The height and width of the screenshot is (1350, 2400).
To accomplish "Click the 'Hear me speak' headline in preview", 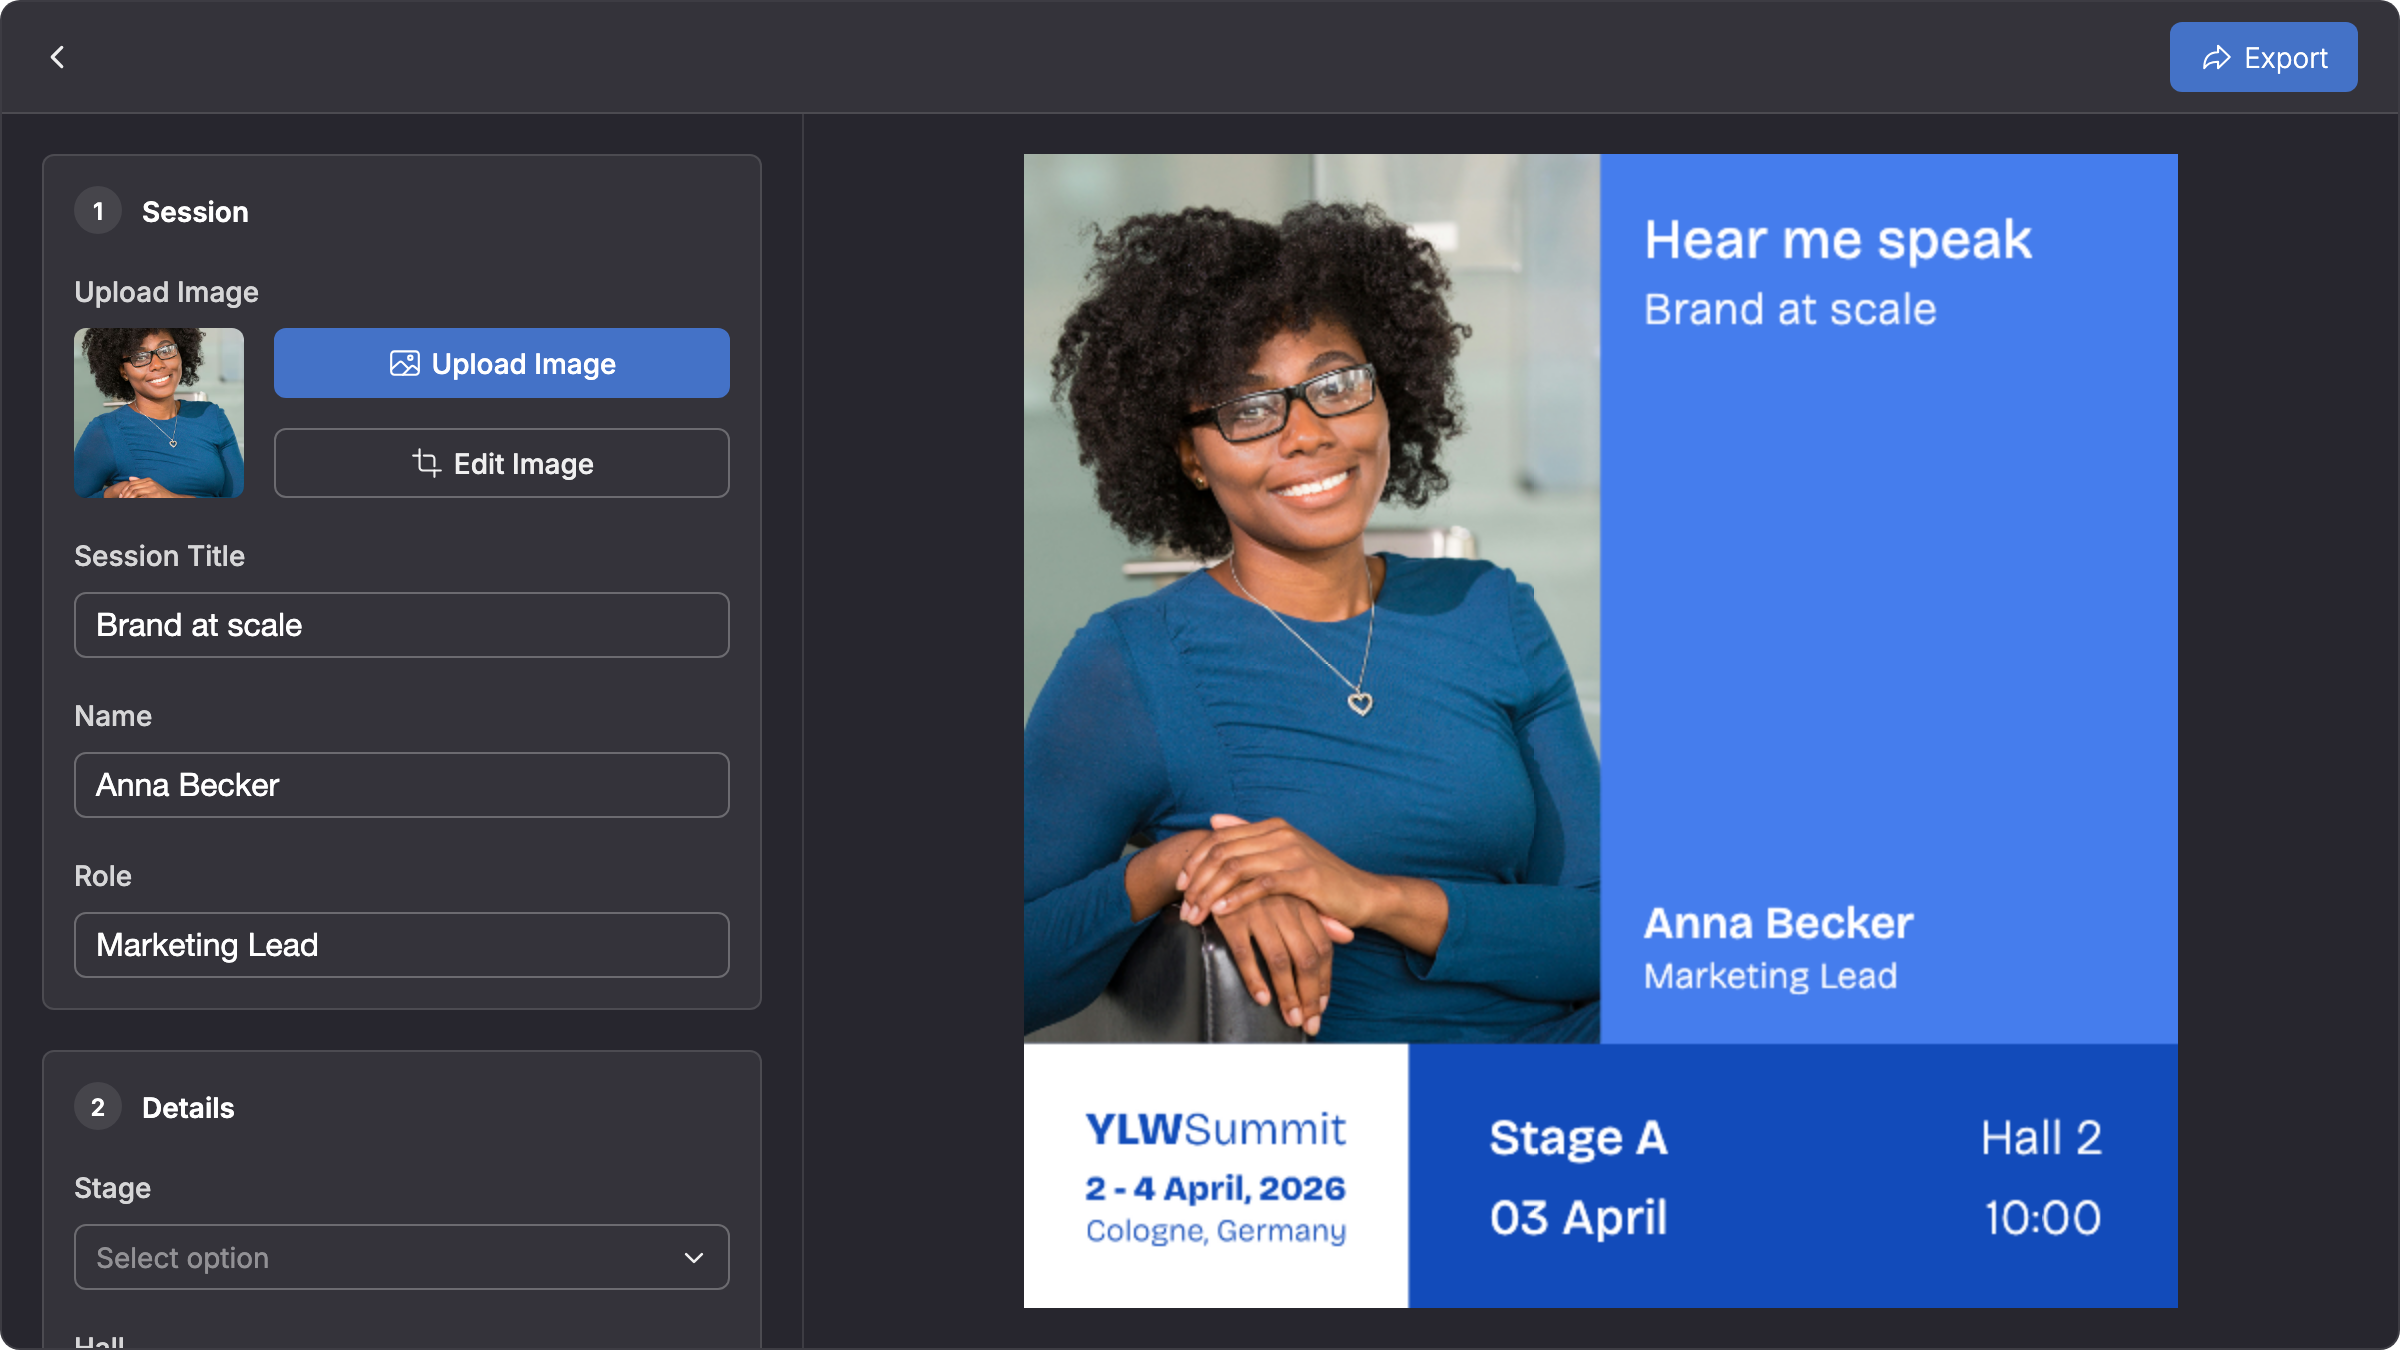I will click(x=1838, y=240).
